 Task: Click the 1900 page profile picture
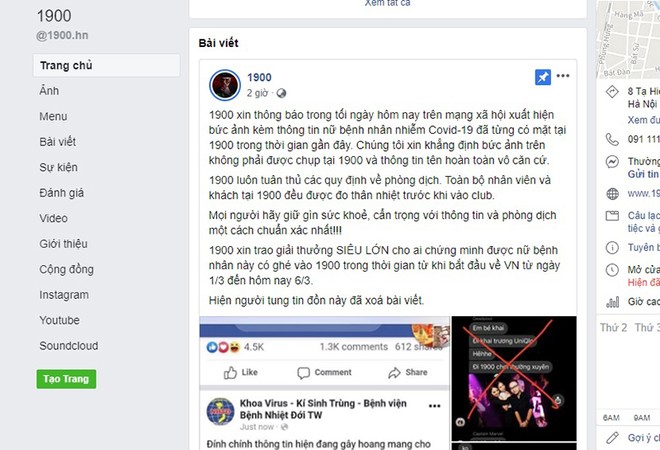(x=225, y=85)
